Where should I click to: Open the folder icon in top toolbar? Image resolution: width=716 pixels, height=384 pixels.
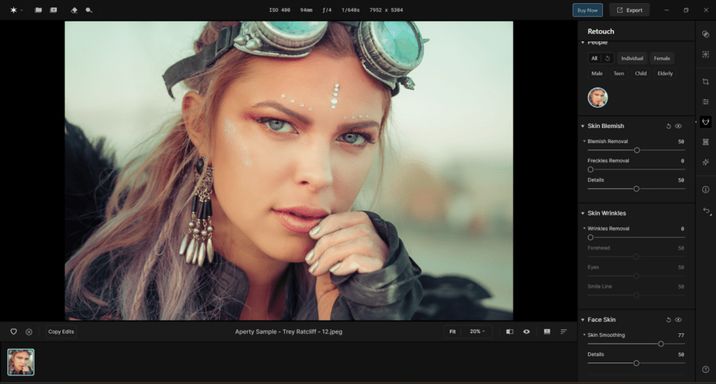tap(38, 10)
